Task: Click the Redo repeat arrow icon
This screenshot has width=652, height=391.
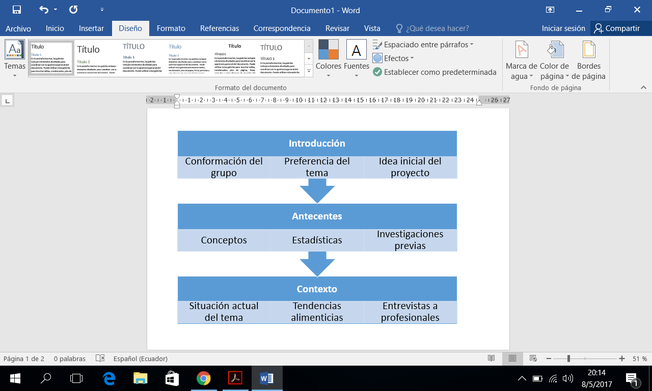Action: [x=73, y=10]
